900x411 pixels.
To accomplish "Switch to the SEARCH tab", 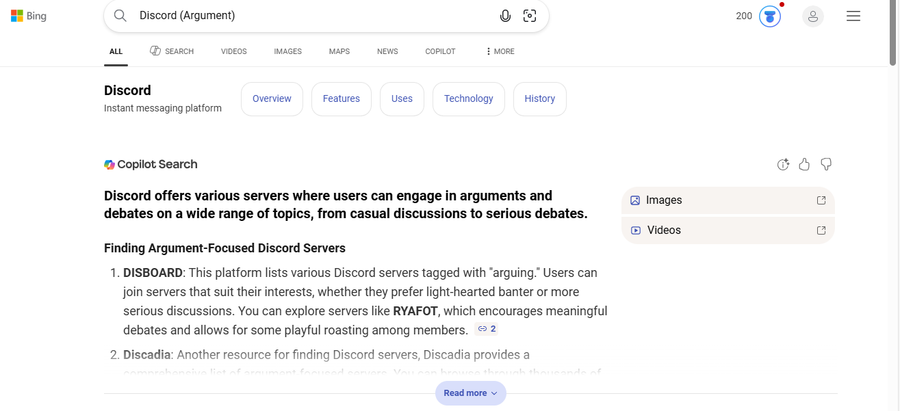I will pos(172,51).
